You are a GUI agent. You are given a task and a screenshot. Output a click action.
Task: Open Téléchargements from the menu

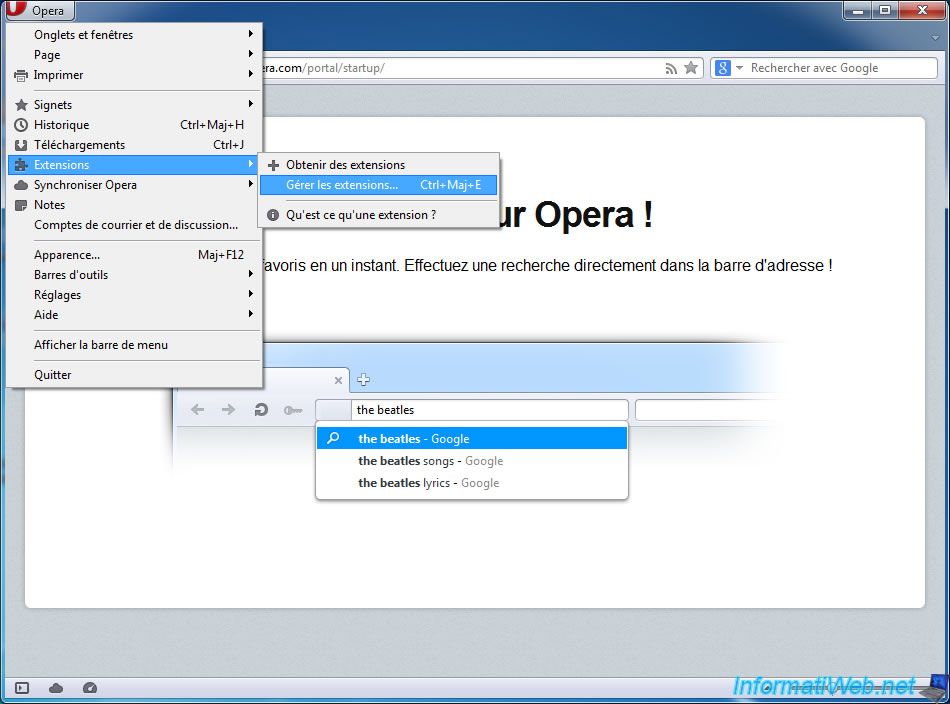pyautogui.click(x=79, y=145)
